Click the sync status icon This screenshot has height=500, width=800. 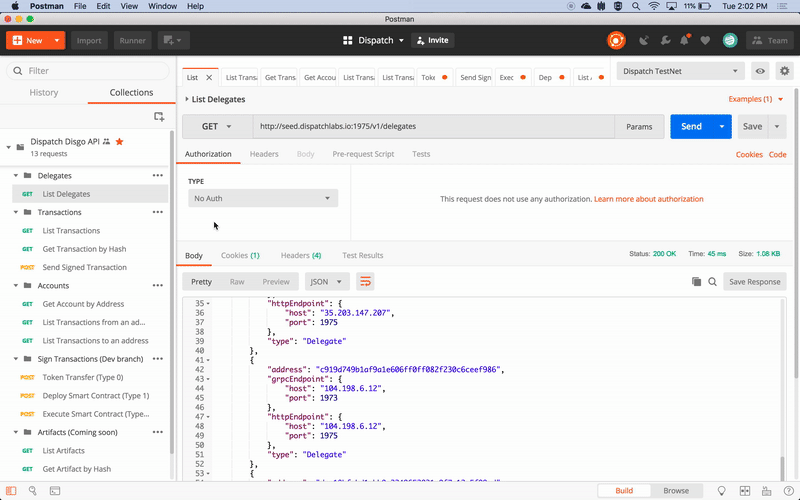point(616,40)
